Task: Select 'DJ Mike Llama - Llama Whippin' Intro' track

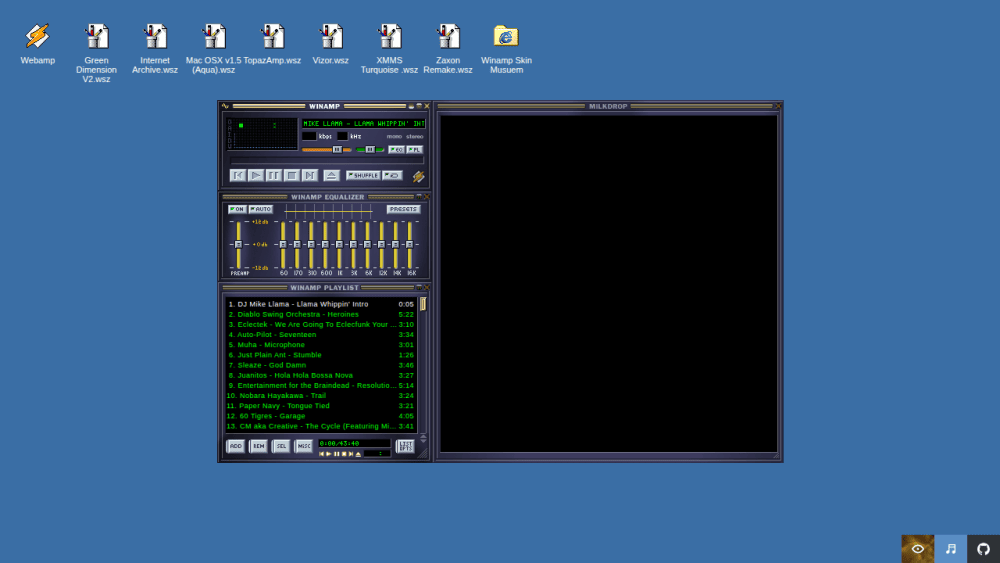Action: point(321,304)
